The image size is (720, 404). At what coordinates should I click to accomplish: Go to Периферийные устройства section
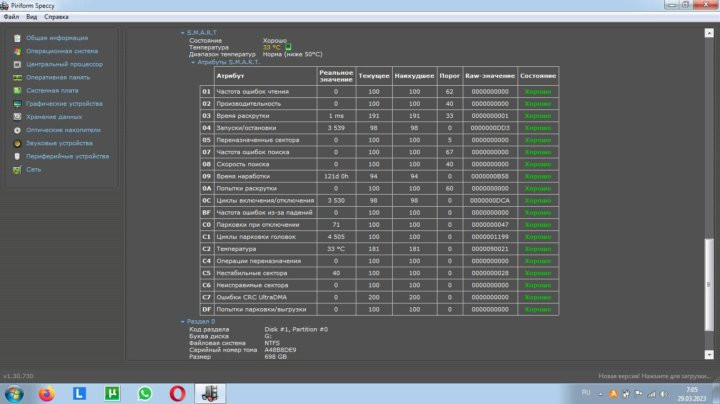(x=68, y=157)
